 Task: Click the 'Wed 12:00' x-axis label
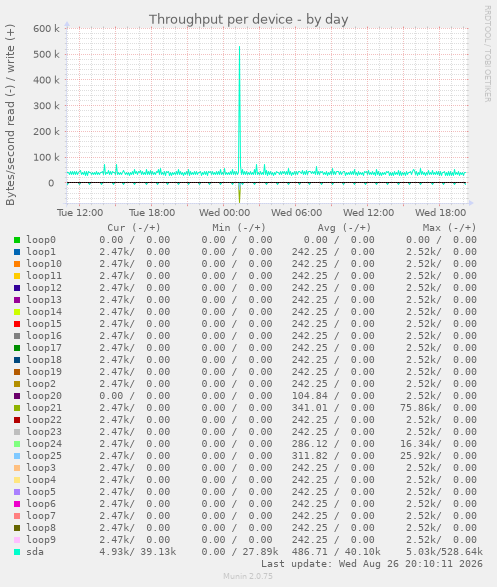click(x=369, y=213)
